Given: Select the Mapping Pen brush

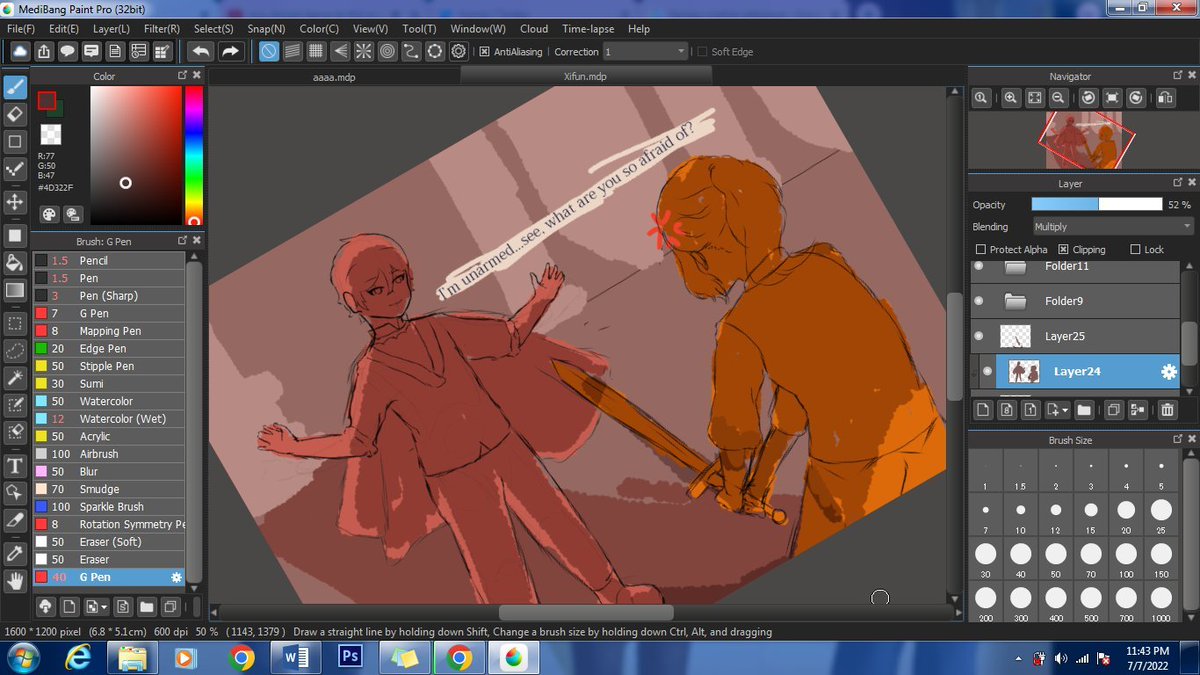Looking at the screenshot, I should pos(108,331).
